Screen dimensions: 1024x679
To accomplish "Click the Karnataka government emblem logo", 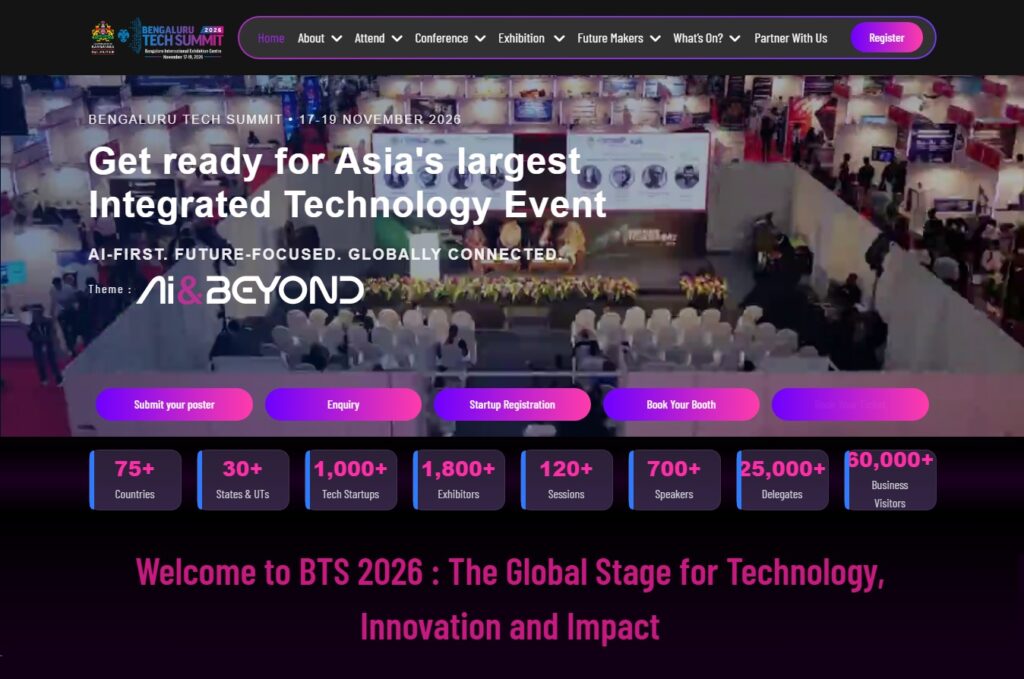I will (x=103, y=38).
